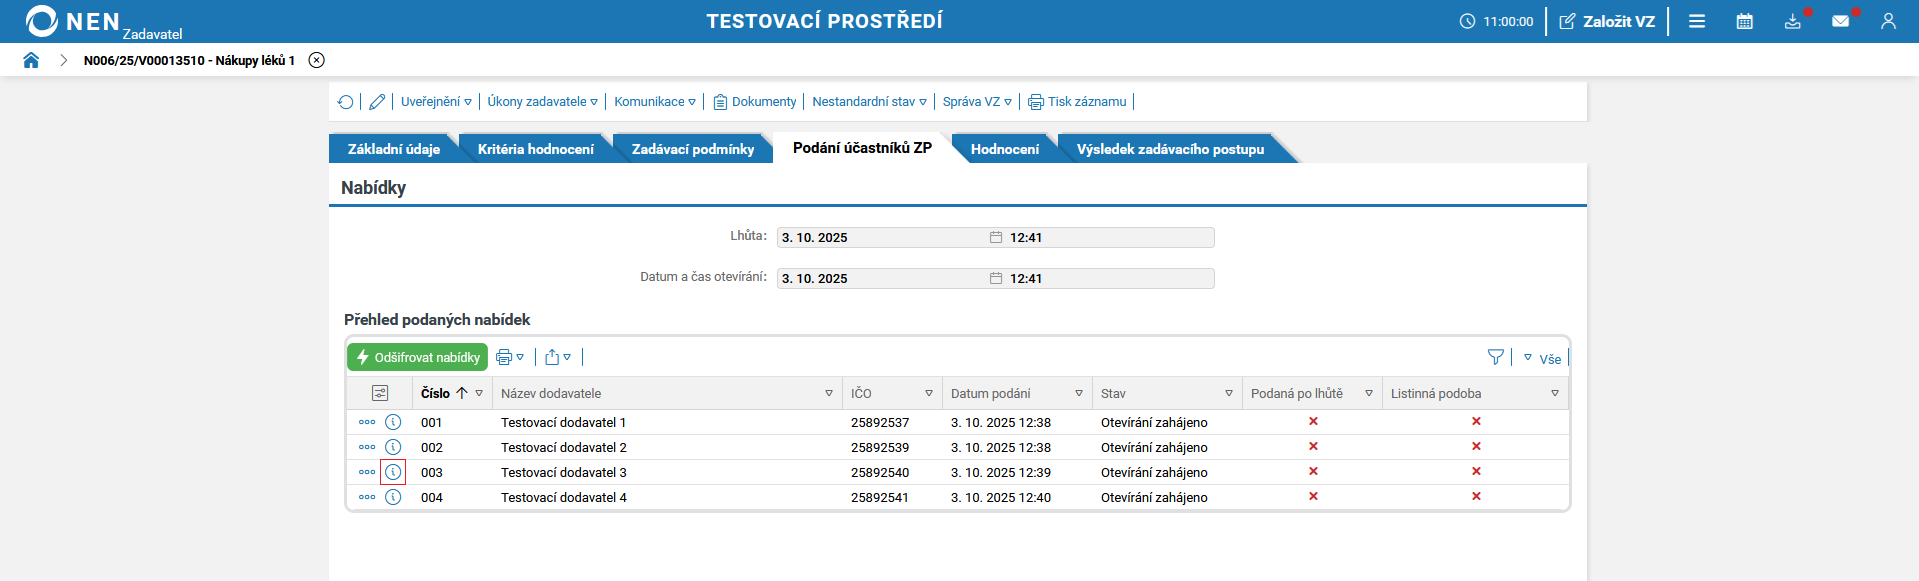Open the calendar icon in Lhůta field

coord(996,237)
